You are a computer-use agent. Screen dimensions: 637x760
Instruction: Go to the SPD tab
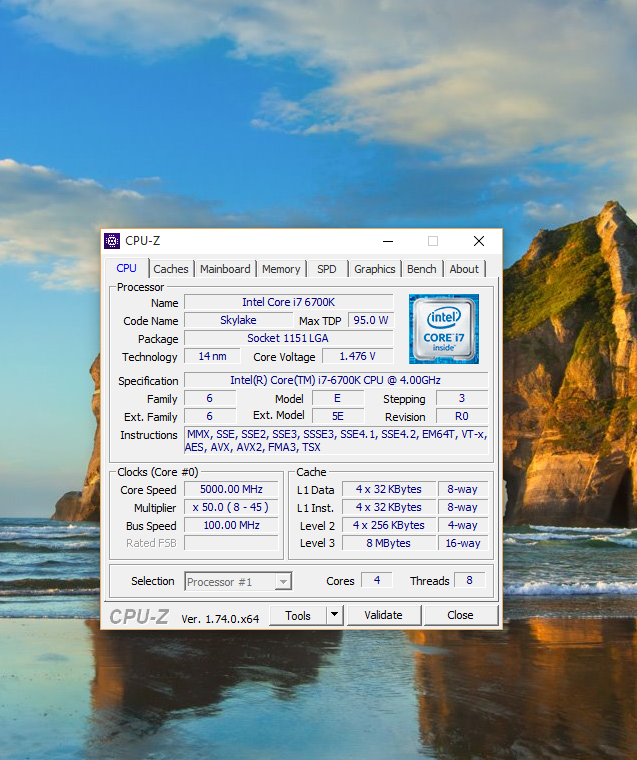click(x=327, y=269)
